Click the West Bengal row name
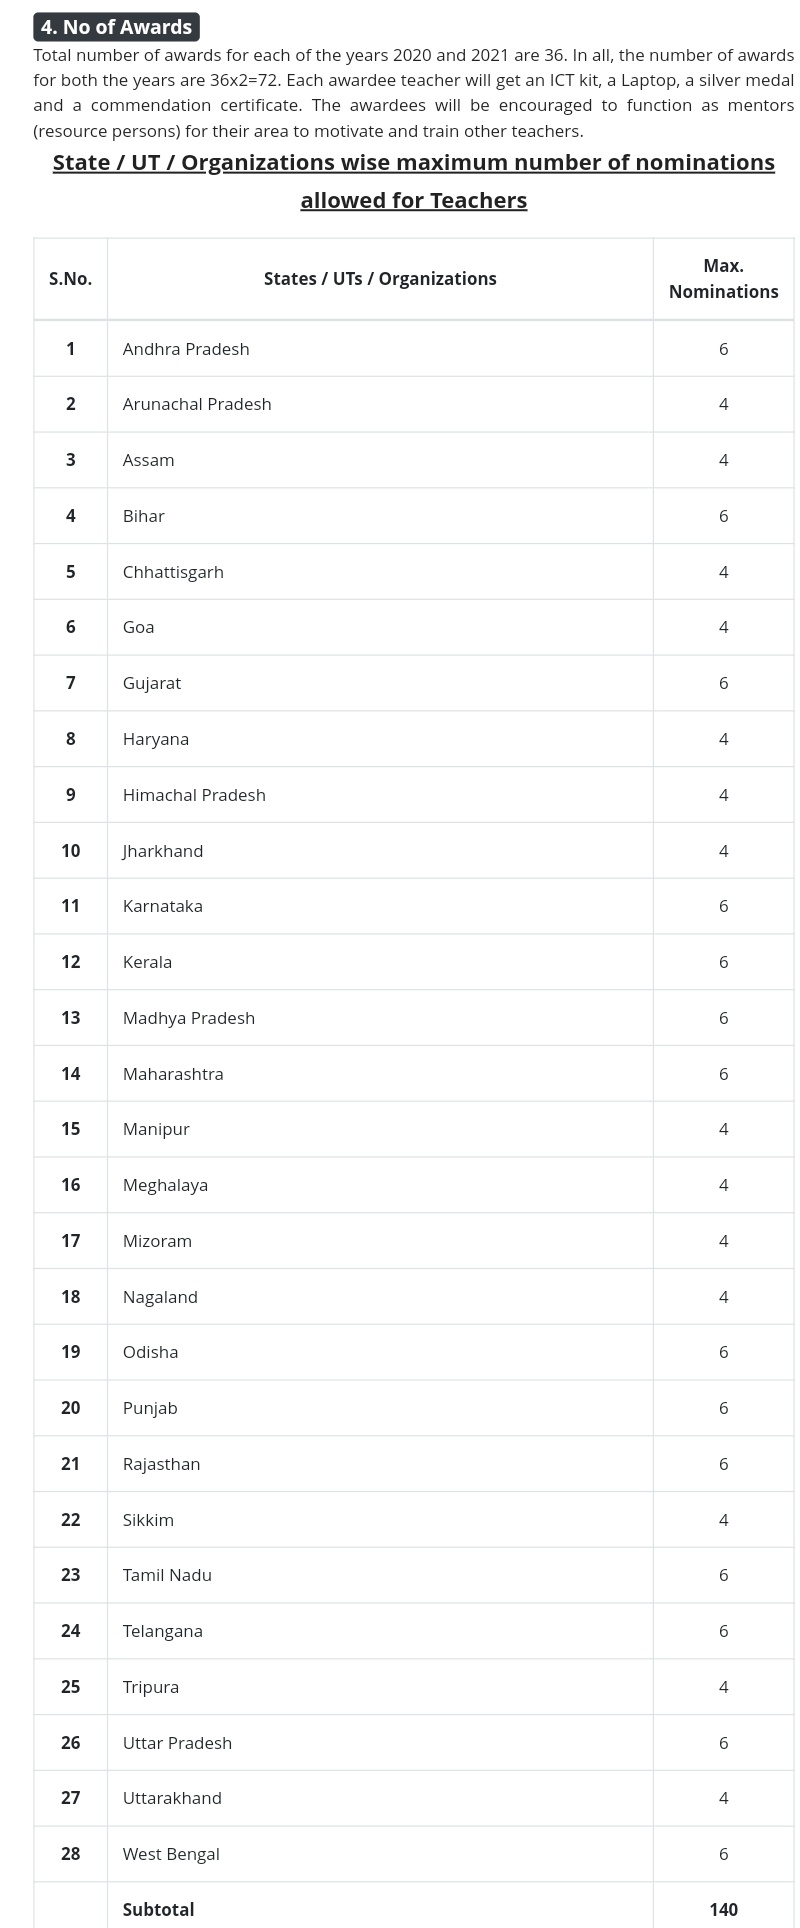Image resolution: width=800 pixels, height=1928 pixels. (x=171, y=1854)
